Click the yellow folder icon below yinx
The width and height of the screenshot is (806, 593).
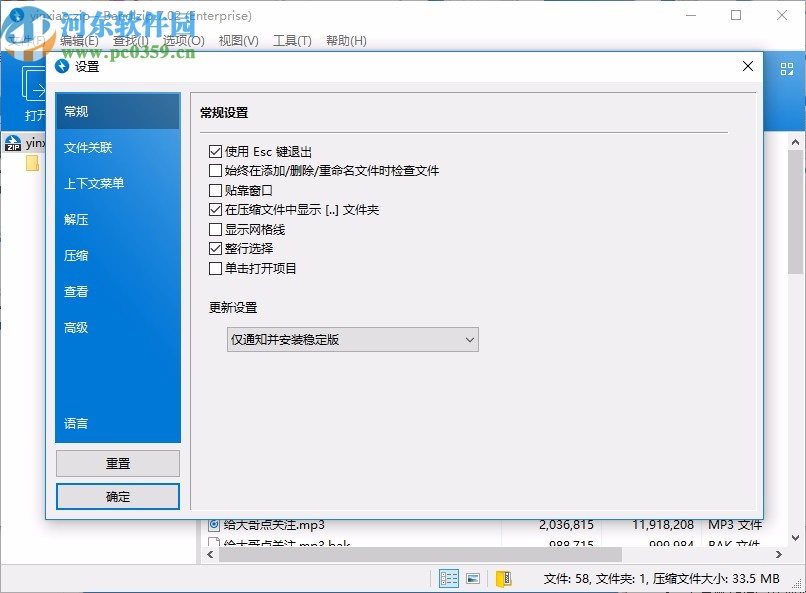click(x=33, y=163)
